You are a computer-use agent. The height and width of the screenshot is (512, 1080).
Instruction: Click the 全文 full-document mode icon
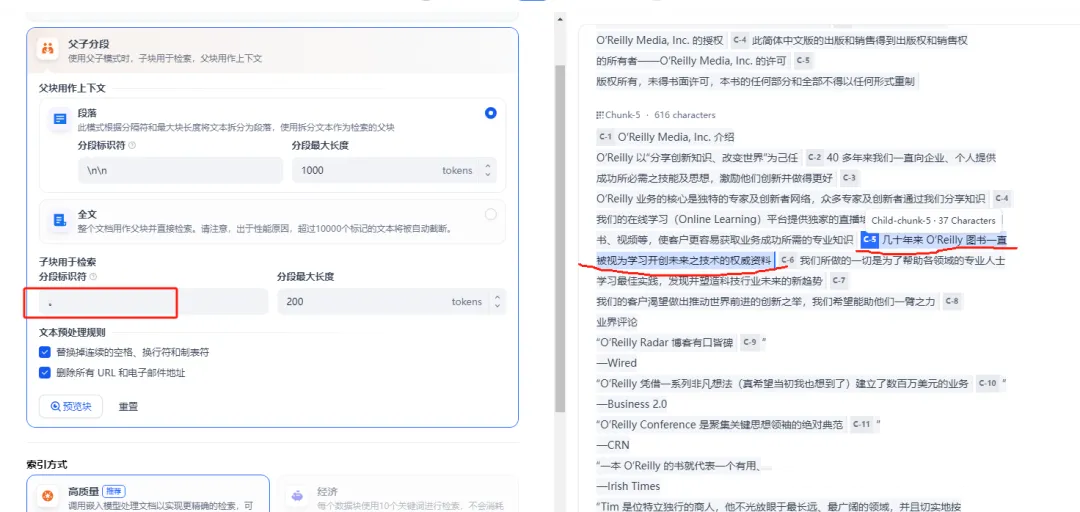coord(61,221)
